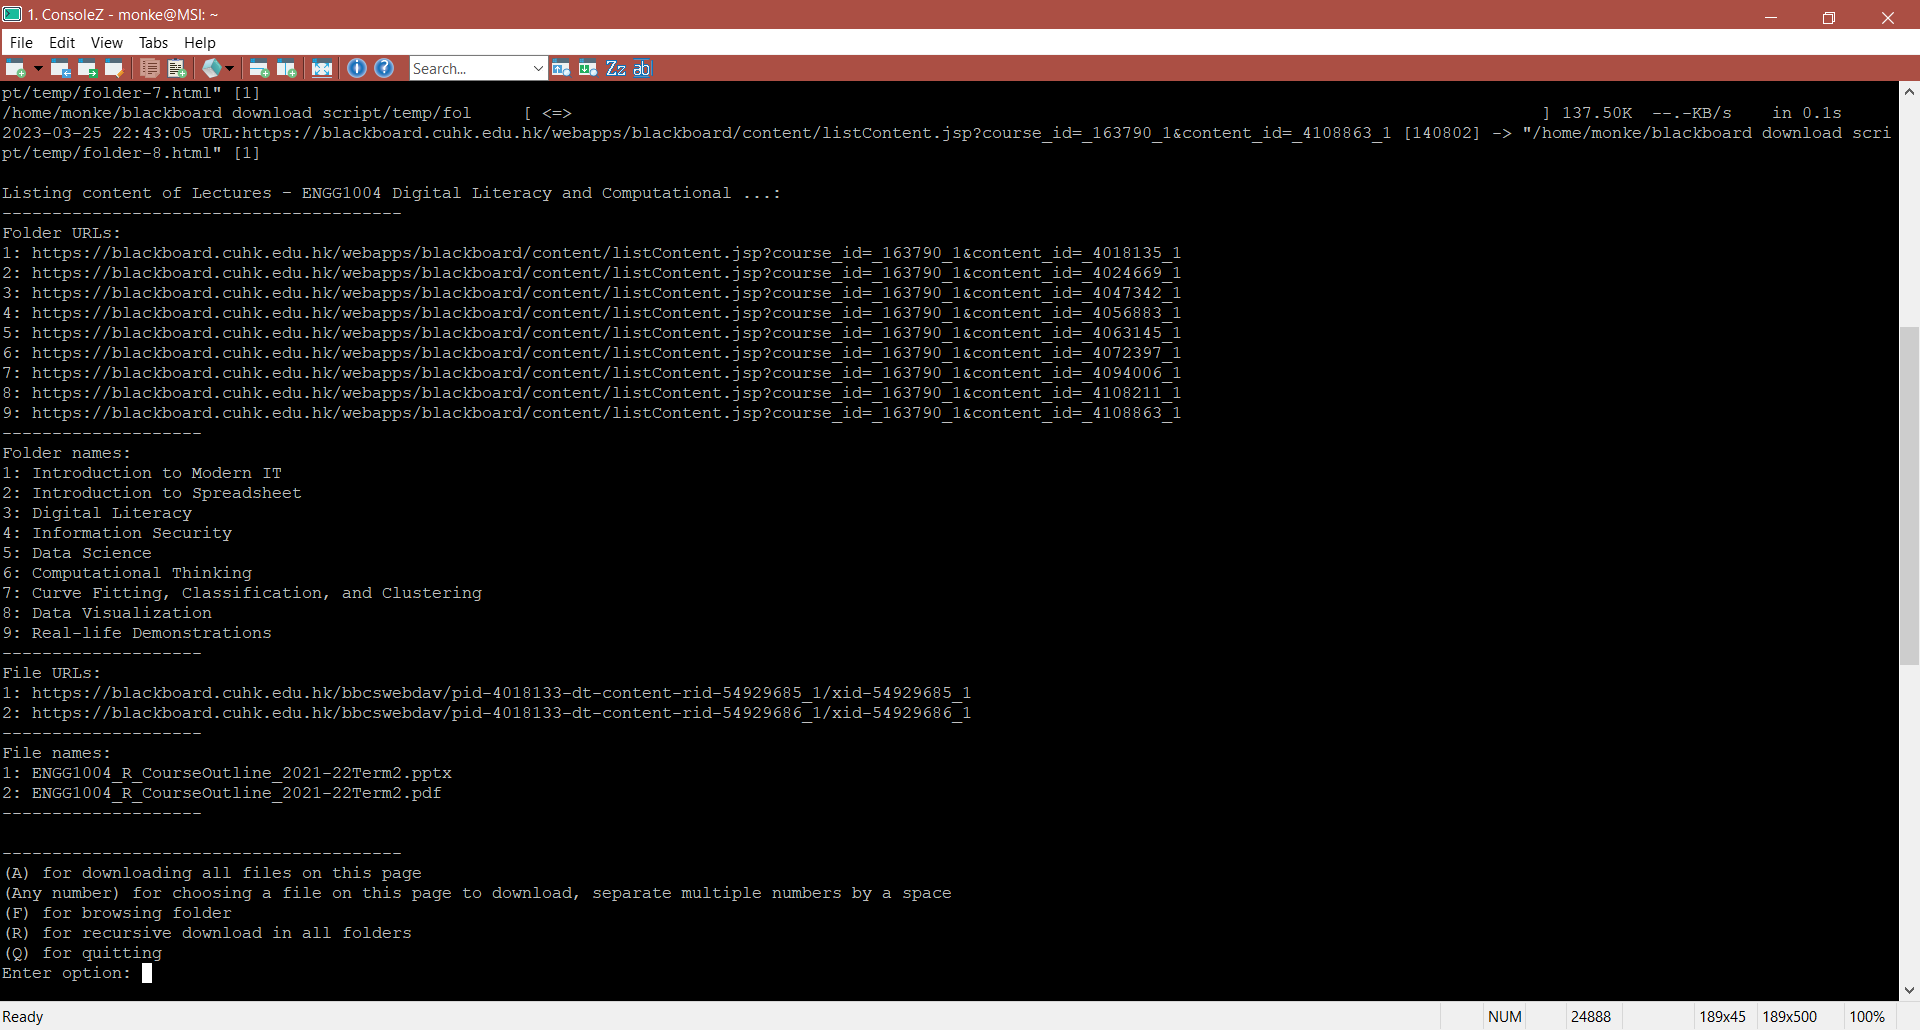Click folder URL 9 ending 4108863_1
Viewport: 1920px width, 1030px height.
coord(606,413)
